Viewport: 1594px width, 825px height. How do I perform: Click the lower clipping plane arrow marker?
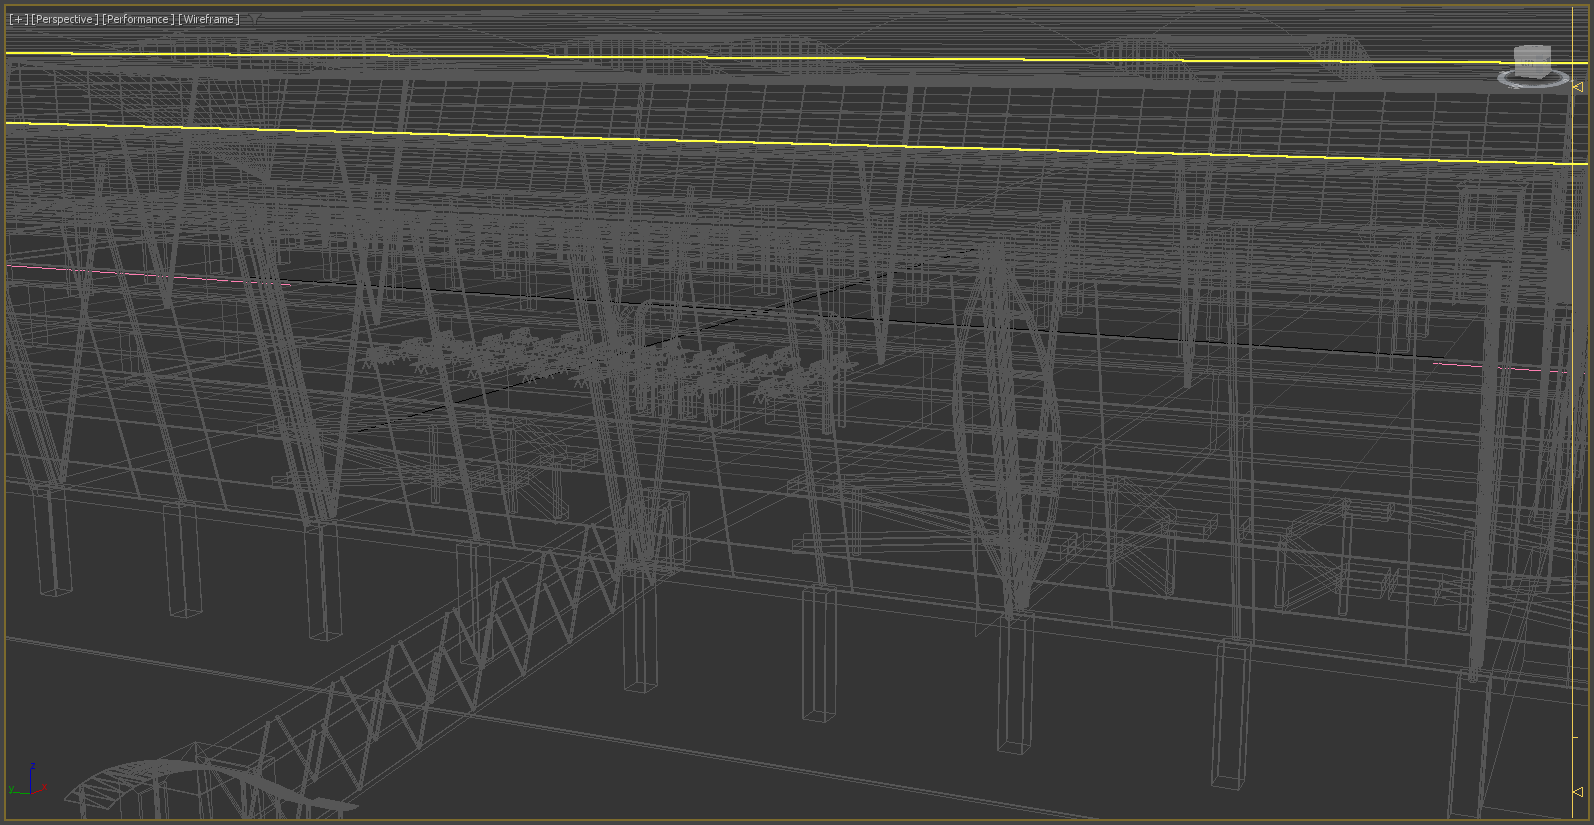tap(1578, 792)
